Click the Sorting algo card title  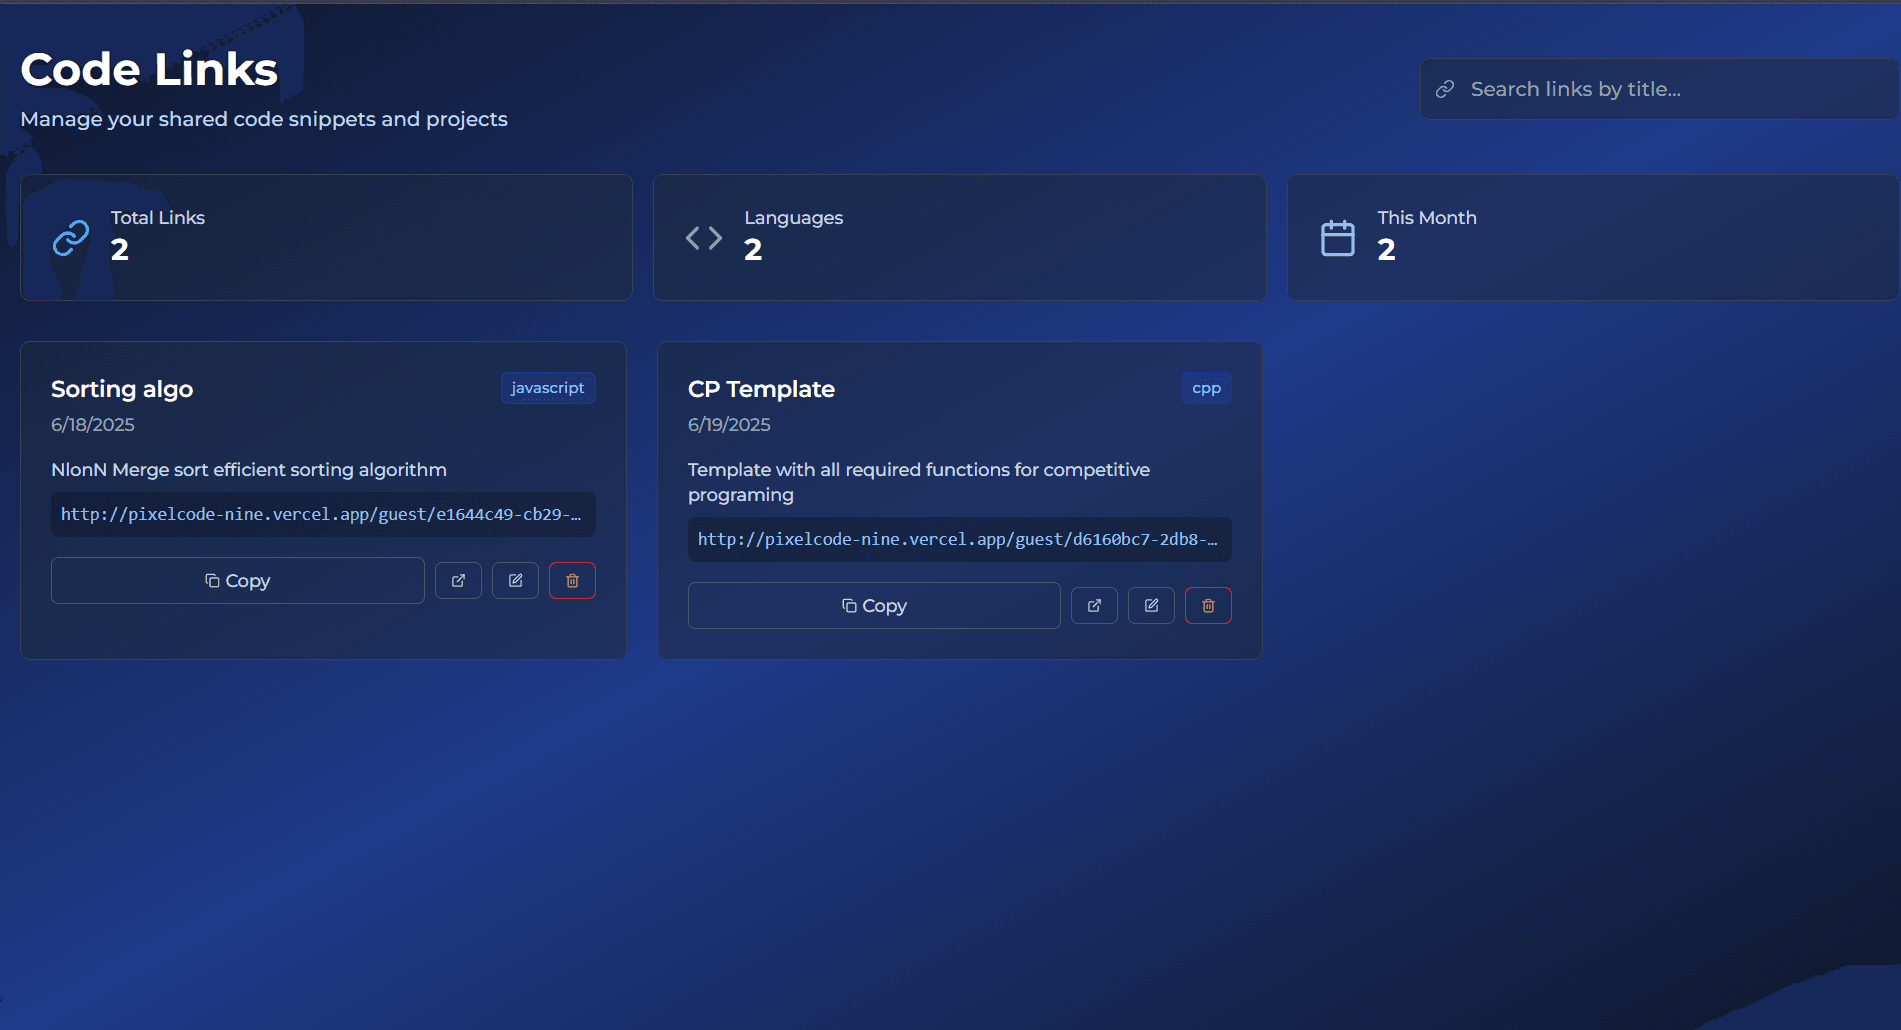(122, 389)
